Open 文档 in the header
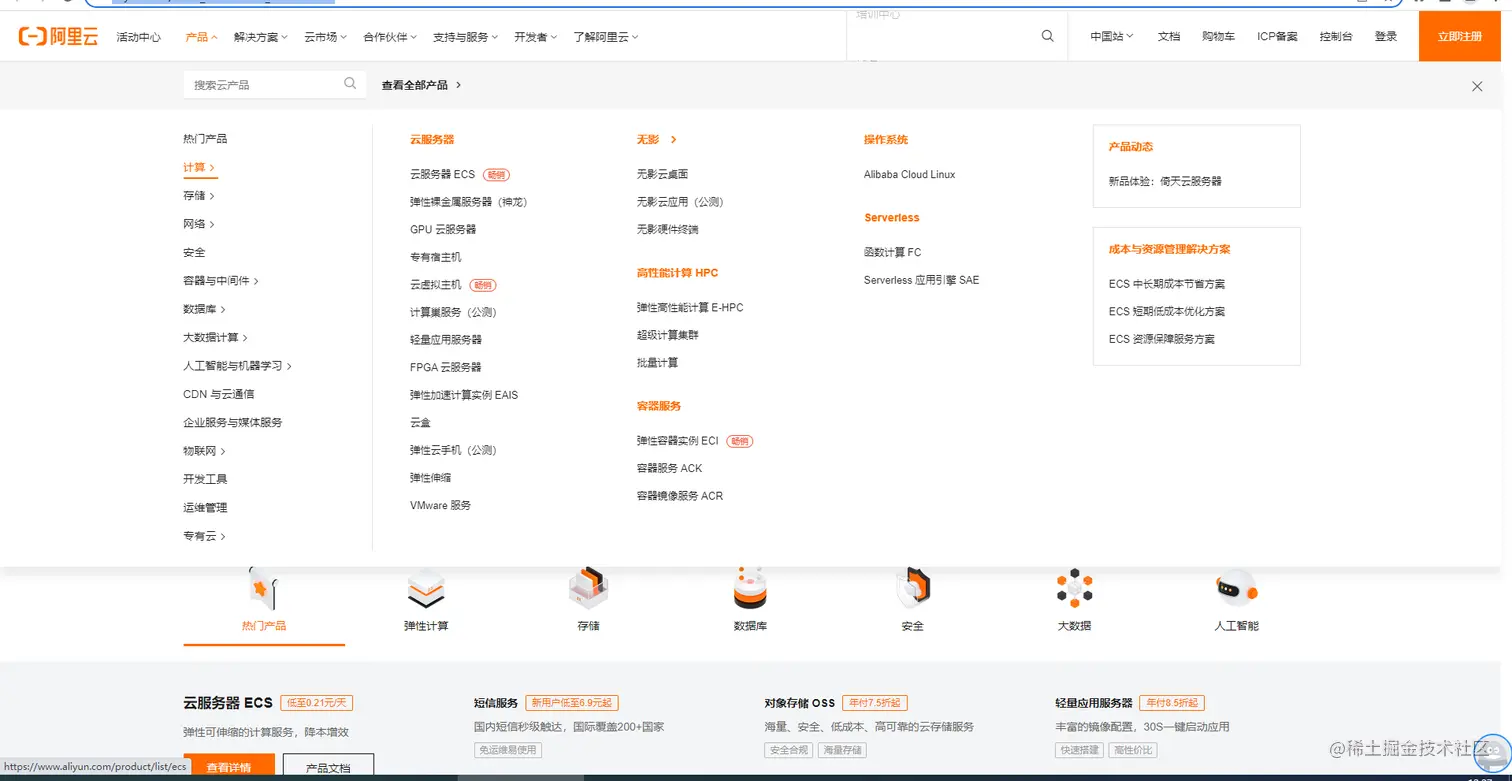 pyautogui.click(x=1169, y=37)
